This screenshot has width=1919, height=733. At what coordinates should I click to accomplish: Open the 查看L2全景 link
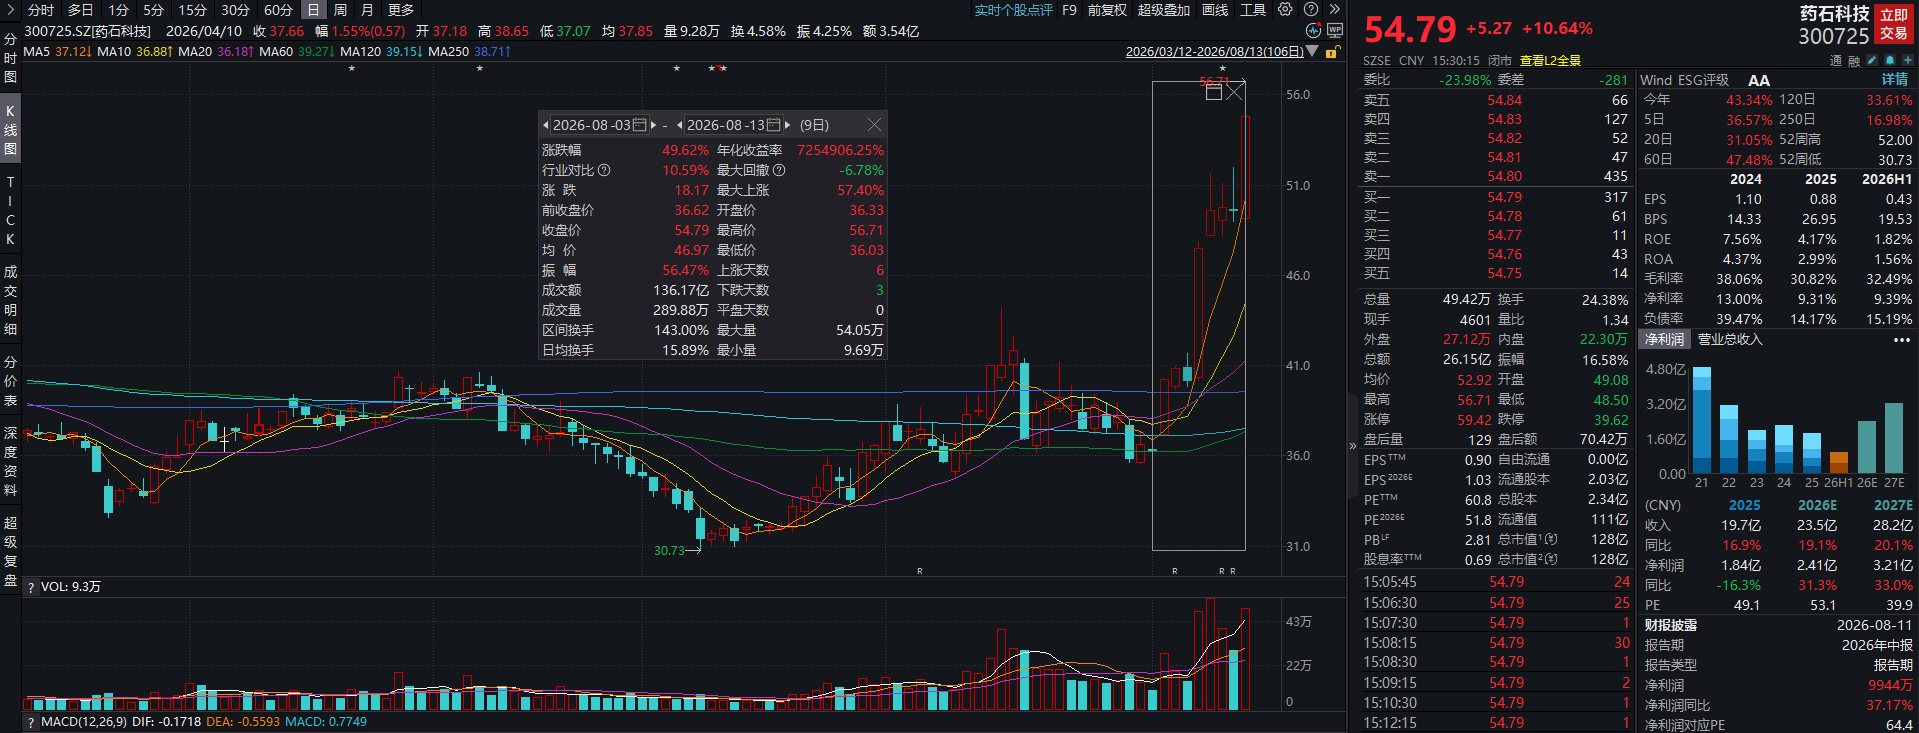click(1551, 61)
